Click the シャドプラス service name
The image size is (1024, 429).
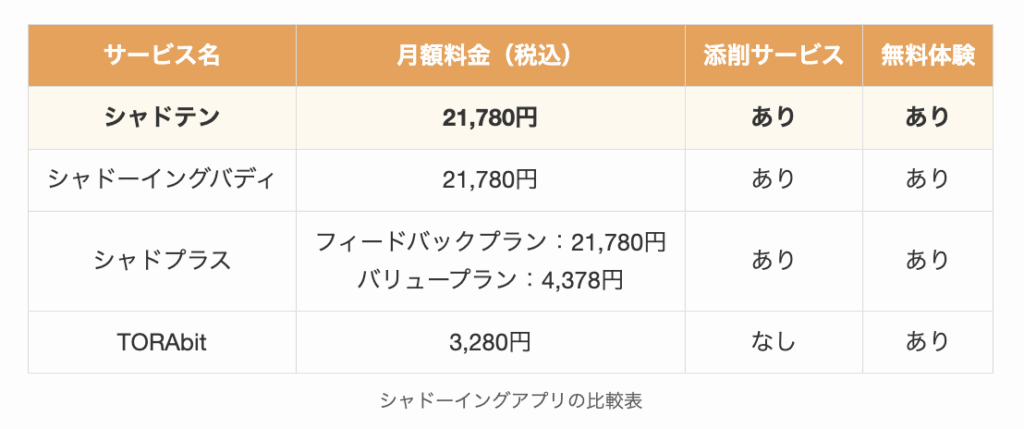coord(162,261)
